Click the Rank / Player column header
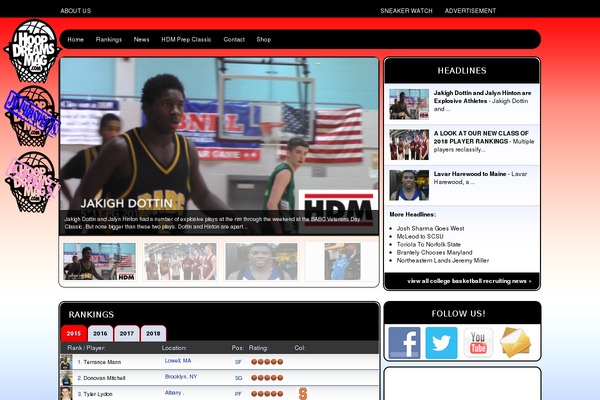The width and height of the screenshot is (600, 400). tap(86, 348)
